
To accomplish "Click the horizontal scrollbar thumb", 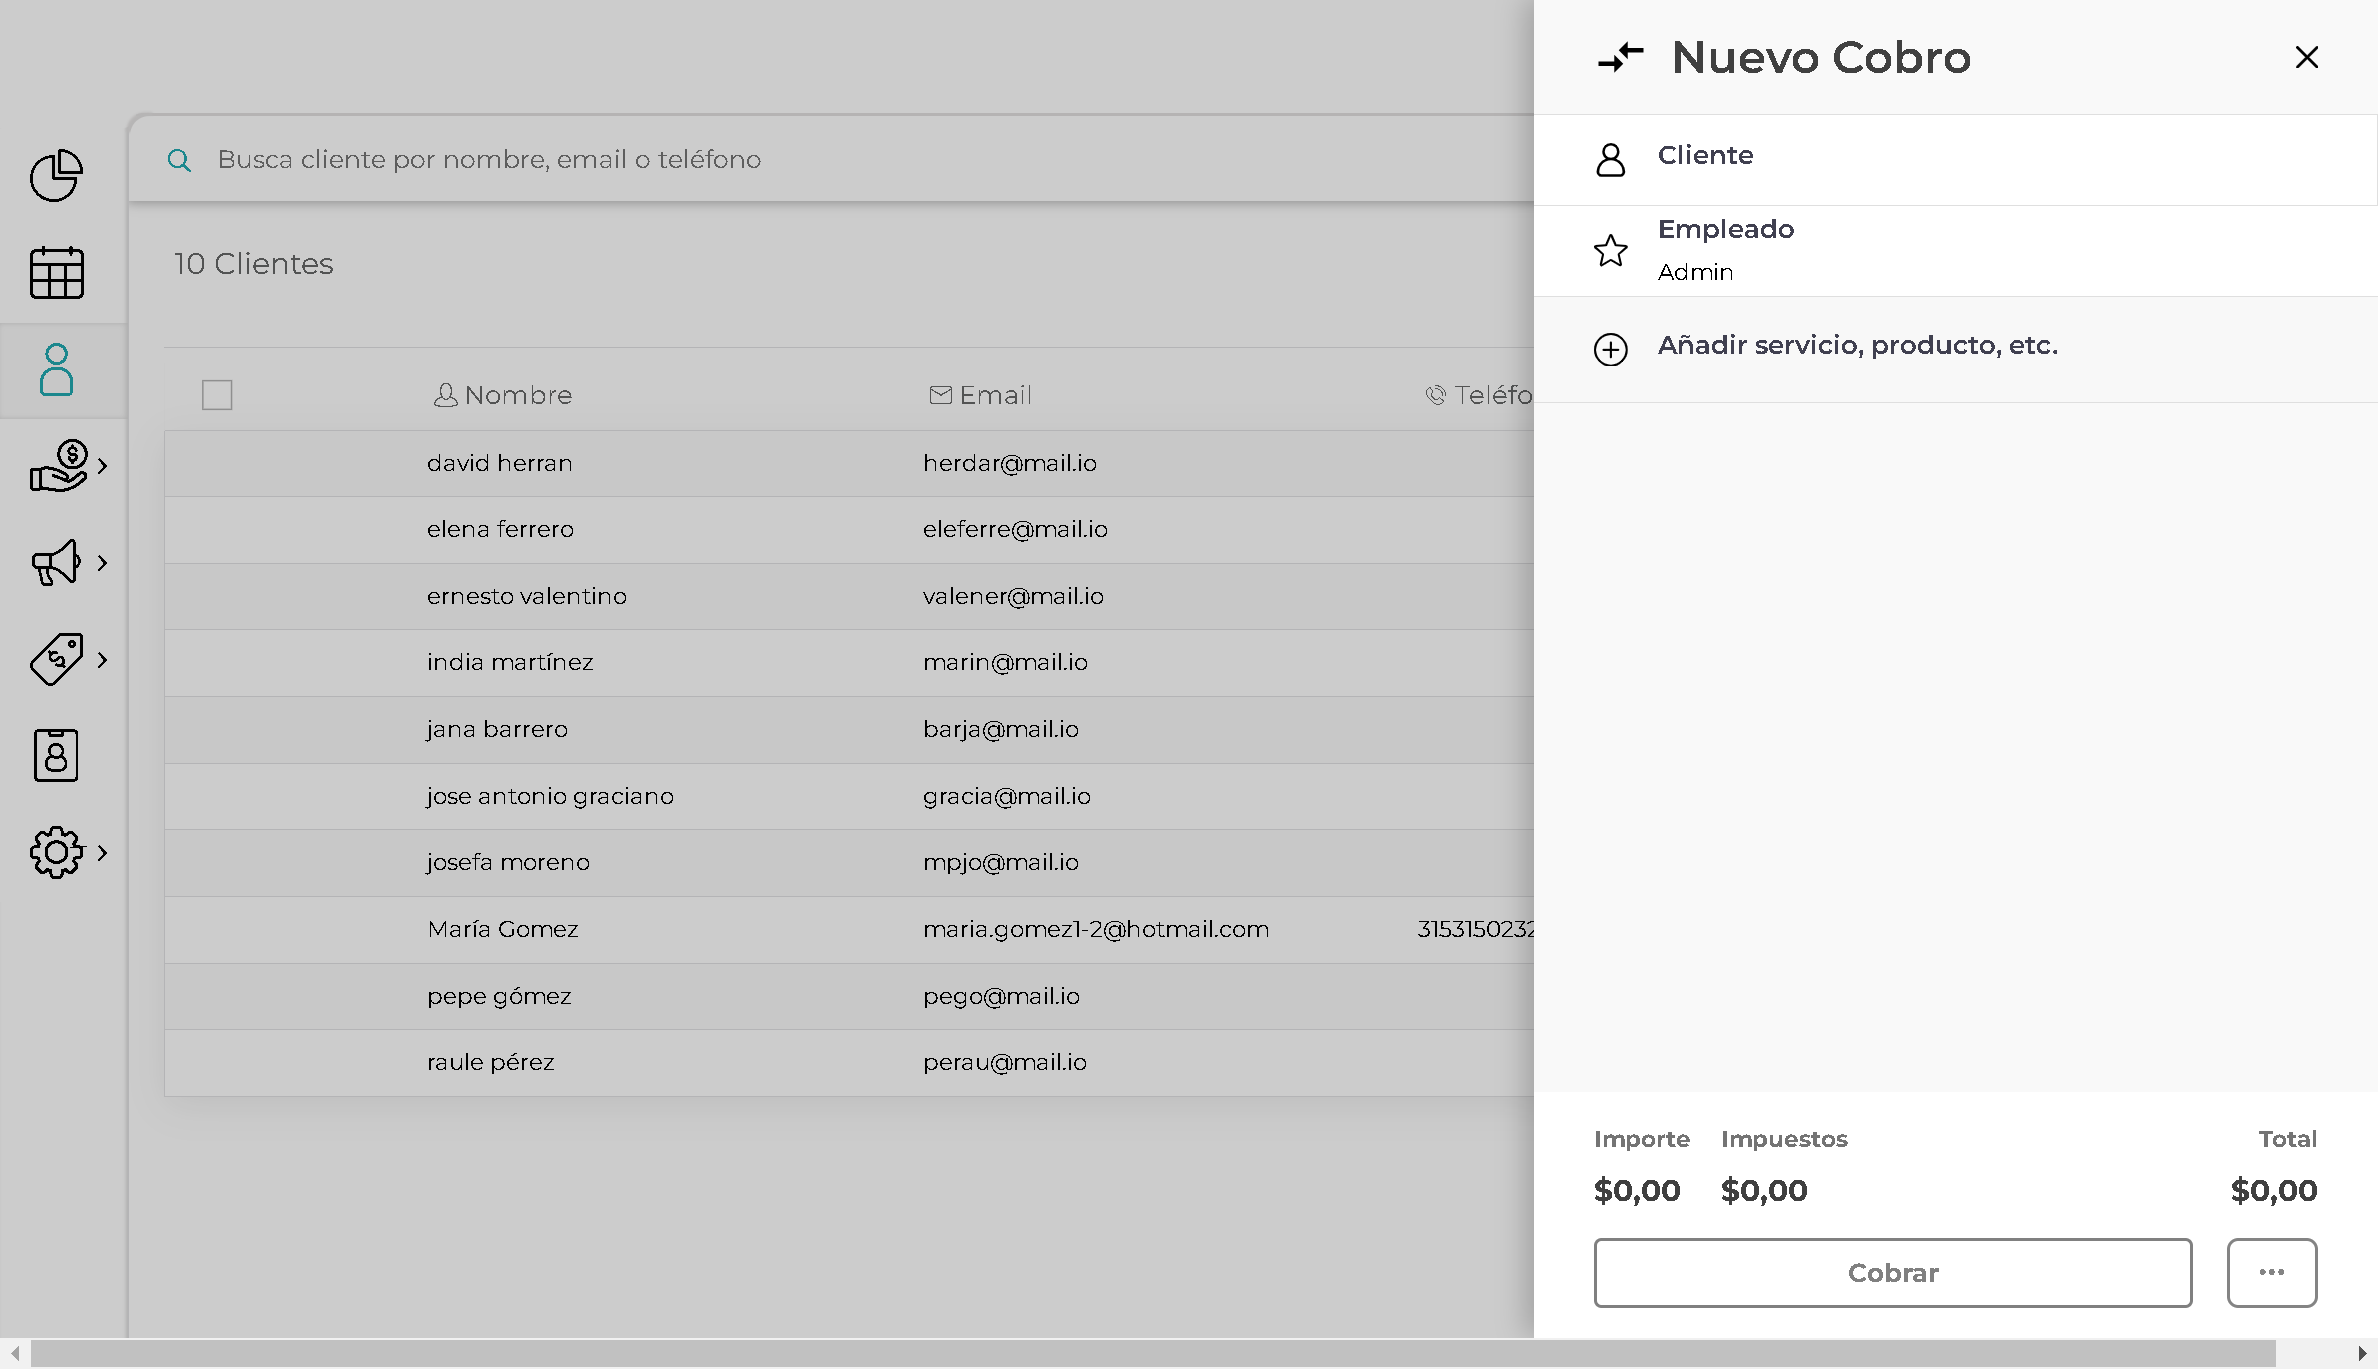I will (x=1153, y=1354).
